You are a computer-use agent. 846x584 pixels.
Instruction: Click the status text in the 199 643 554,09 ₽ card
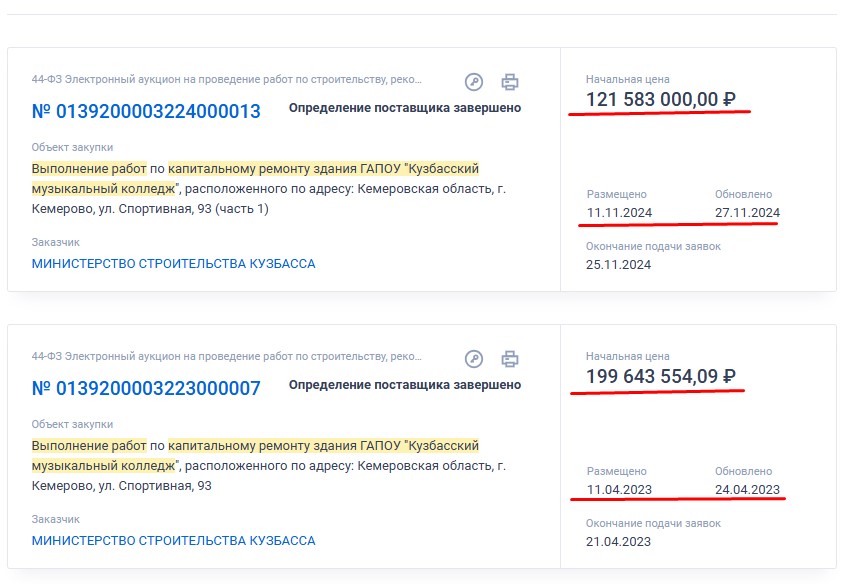click(x=405, y=385)
